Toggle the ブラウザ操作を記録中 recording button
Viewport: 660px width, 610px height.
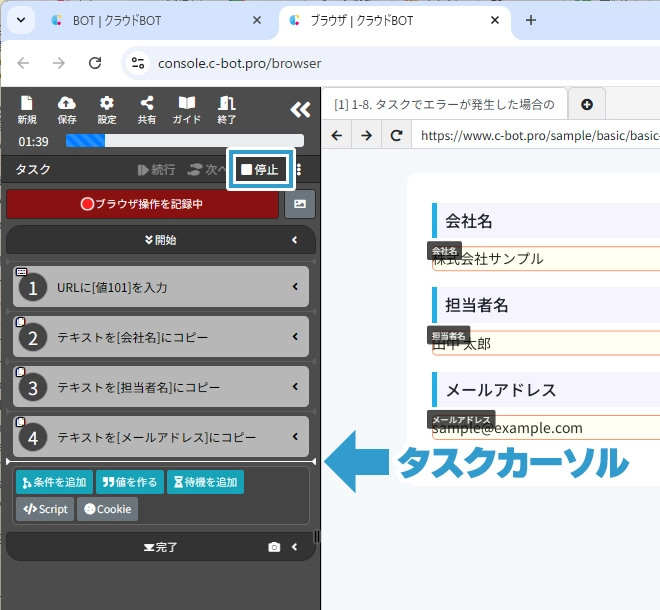click(x=142, y=204)
